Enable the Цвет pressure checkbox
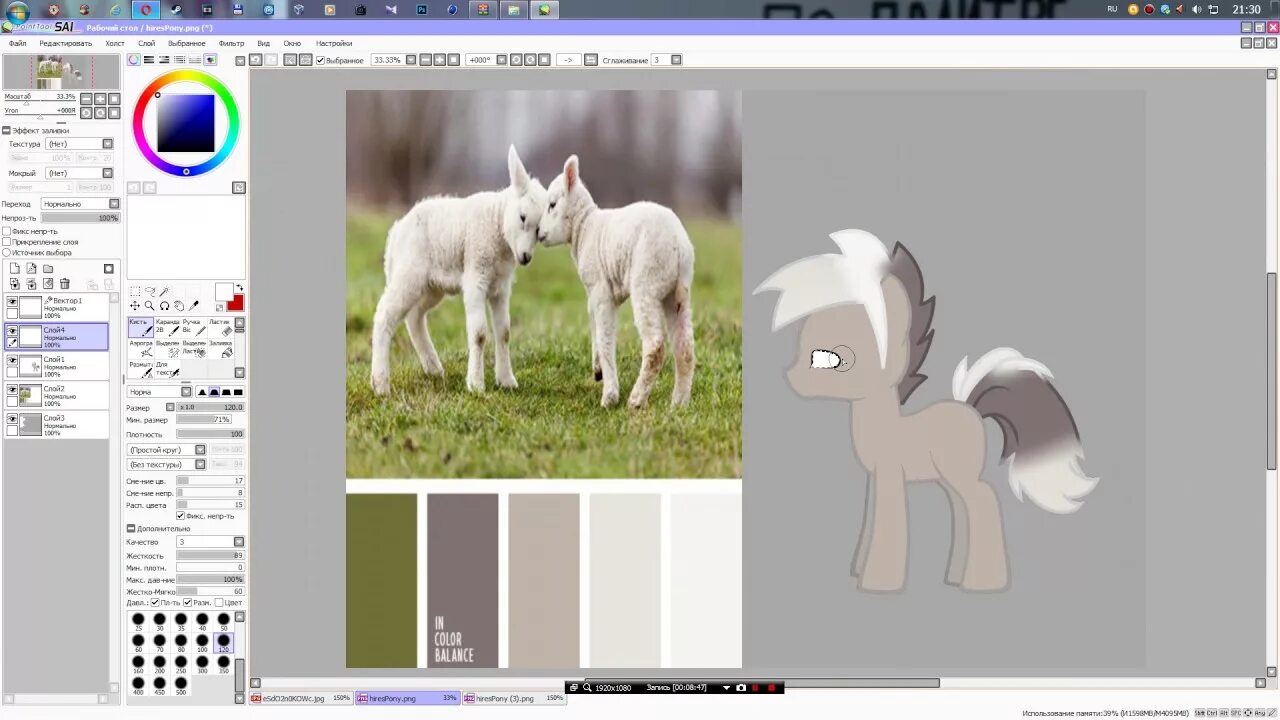Image resolution: width=1280 pixels, height=720 pixels. tap(220, 602)
